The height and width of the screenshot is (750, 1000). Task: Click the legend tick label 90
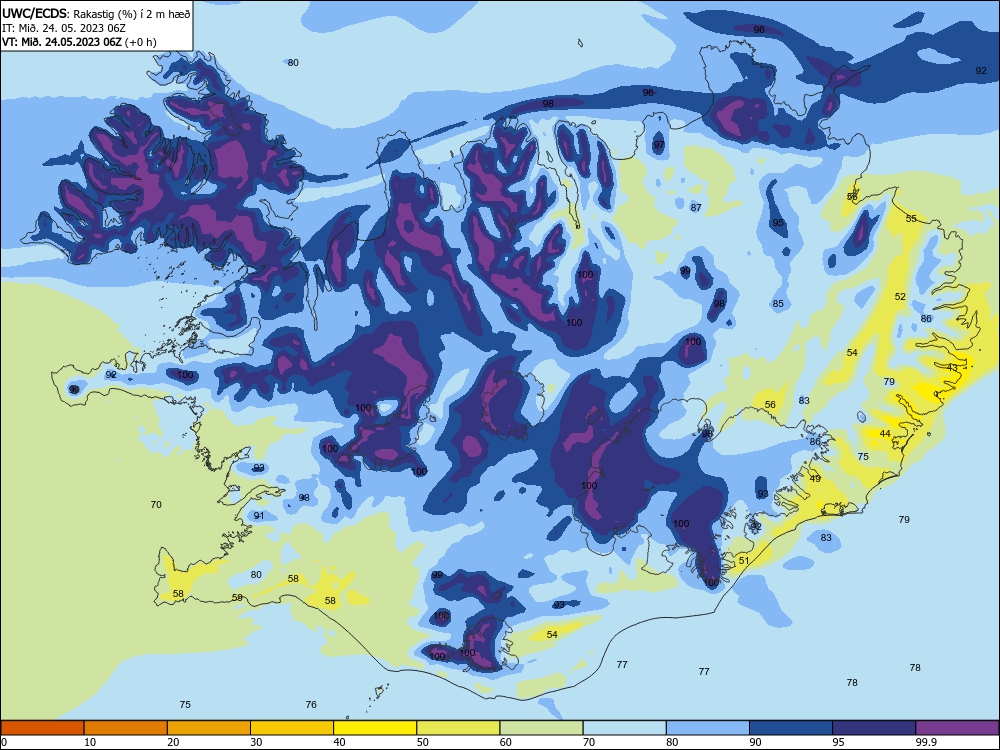pyautogui.click(x=755, y=742)
